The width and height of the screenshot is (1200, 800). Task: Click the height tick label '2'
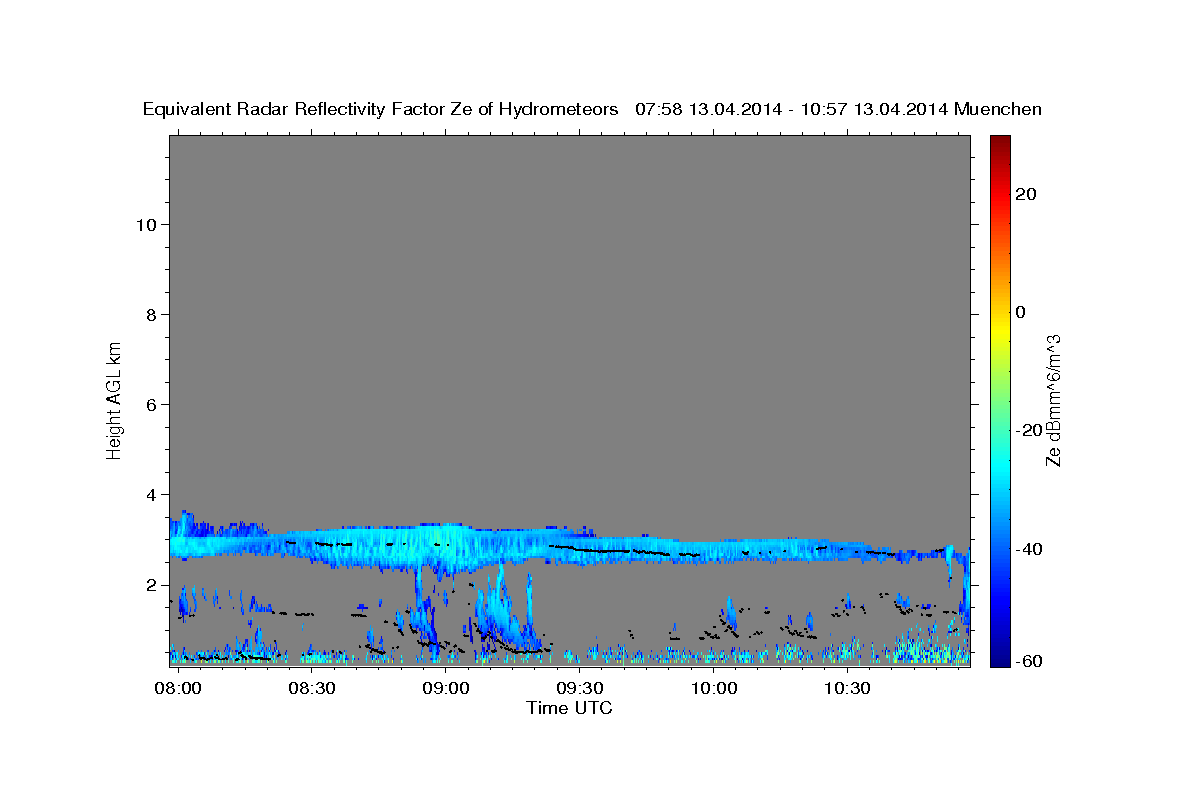pyautogui.click(x=152, y=585)
